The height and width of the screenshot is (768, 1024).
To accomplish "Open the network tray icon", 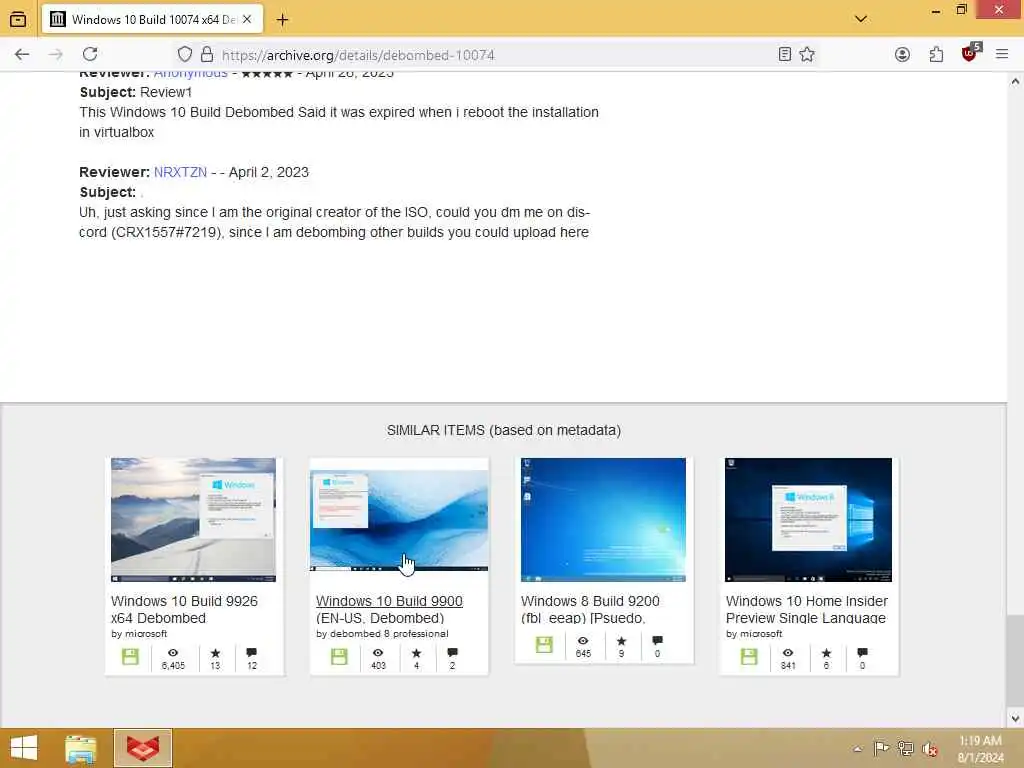I will (x=906, y=748).
